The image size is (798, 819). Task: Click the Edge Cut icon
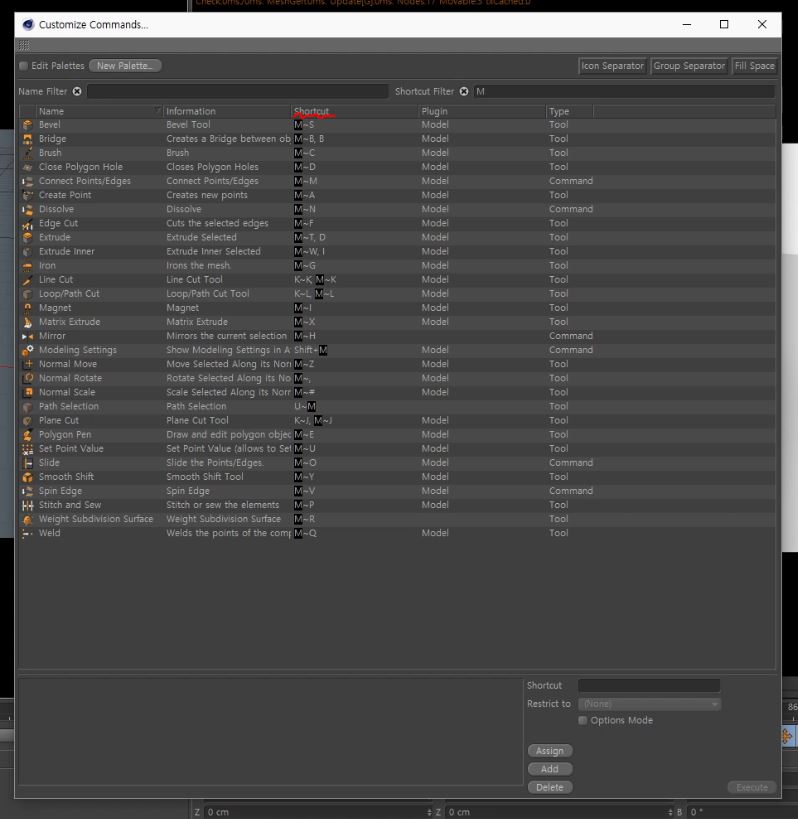pos(28,224)
